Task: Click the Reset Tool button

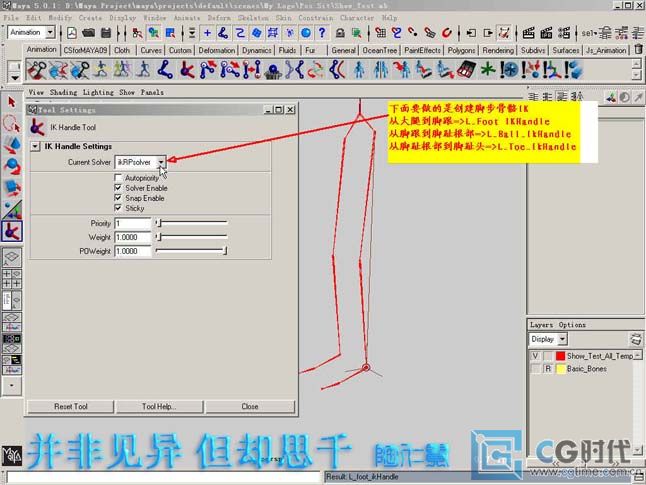Action: [x=70, y=406]
